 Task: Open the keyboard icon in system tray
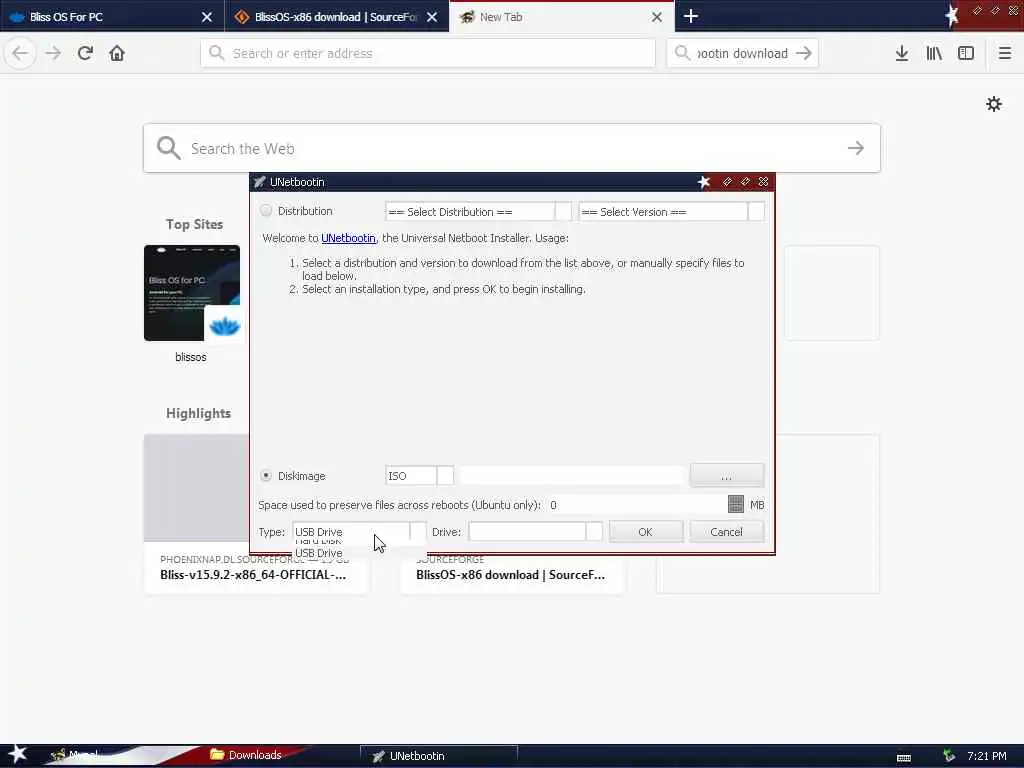coord(904,757)
